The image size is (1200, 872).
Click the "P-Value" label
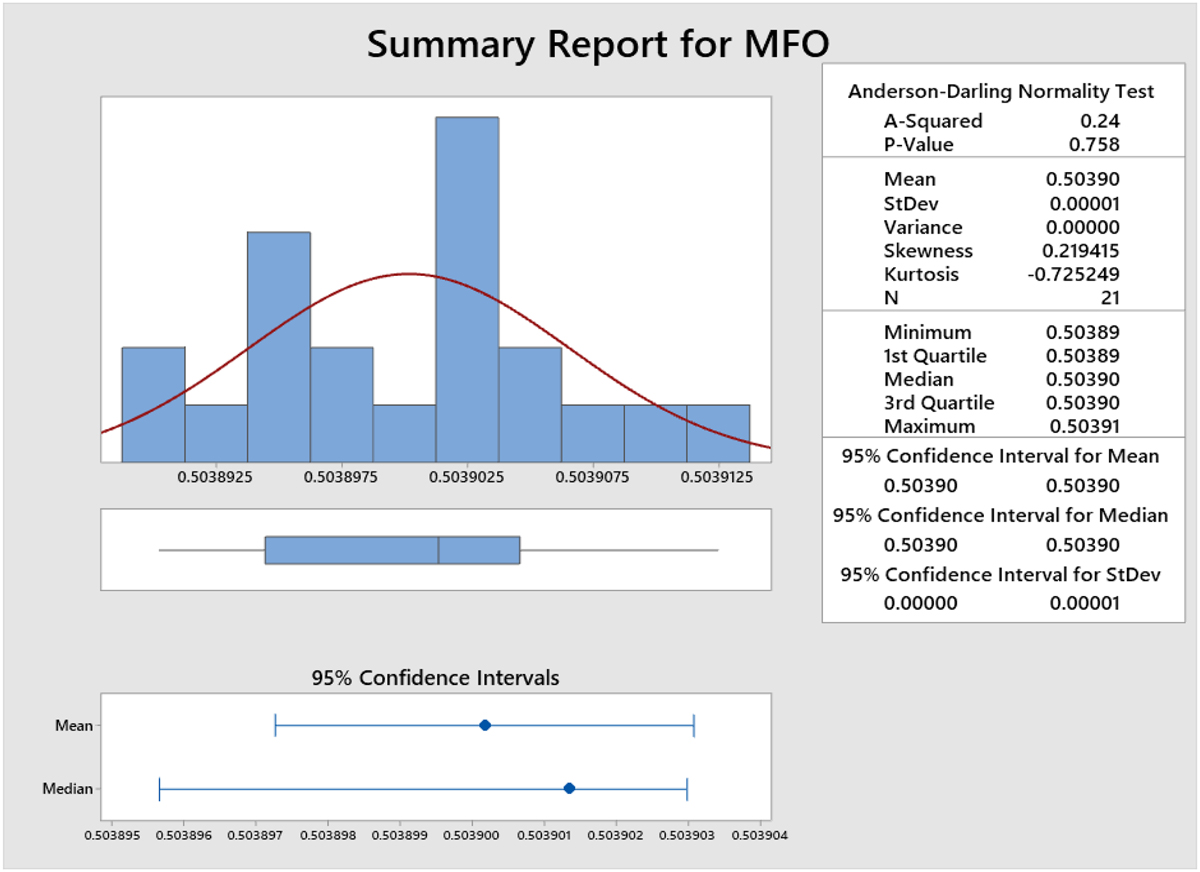[919, 145]
